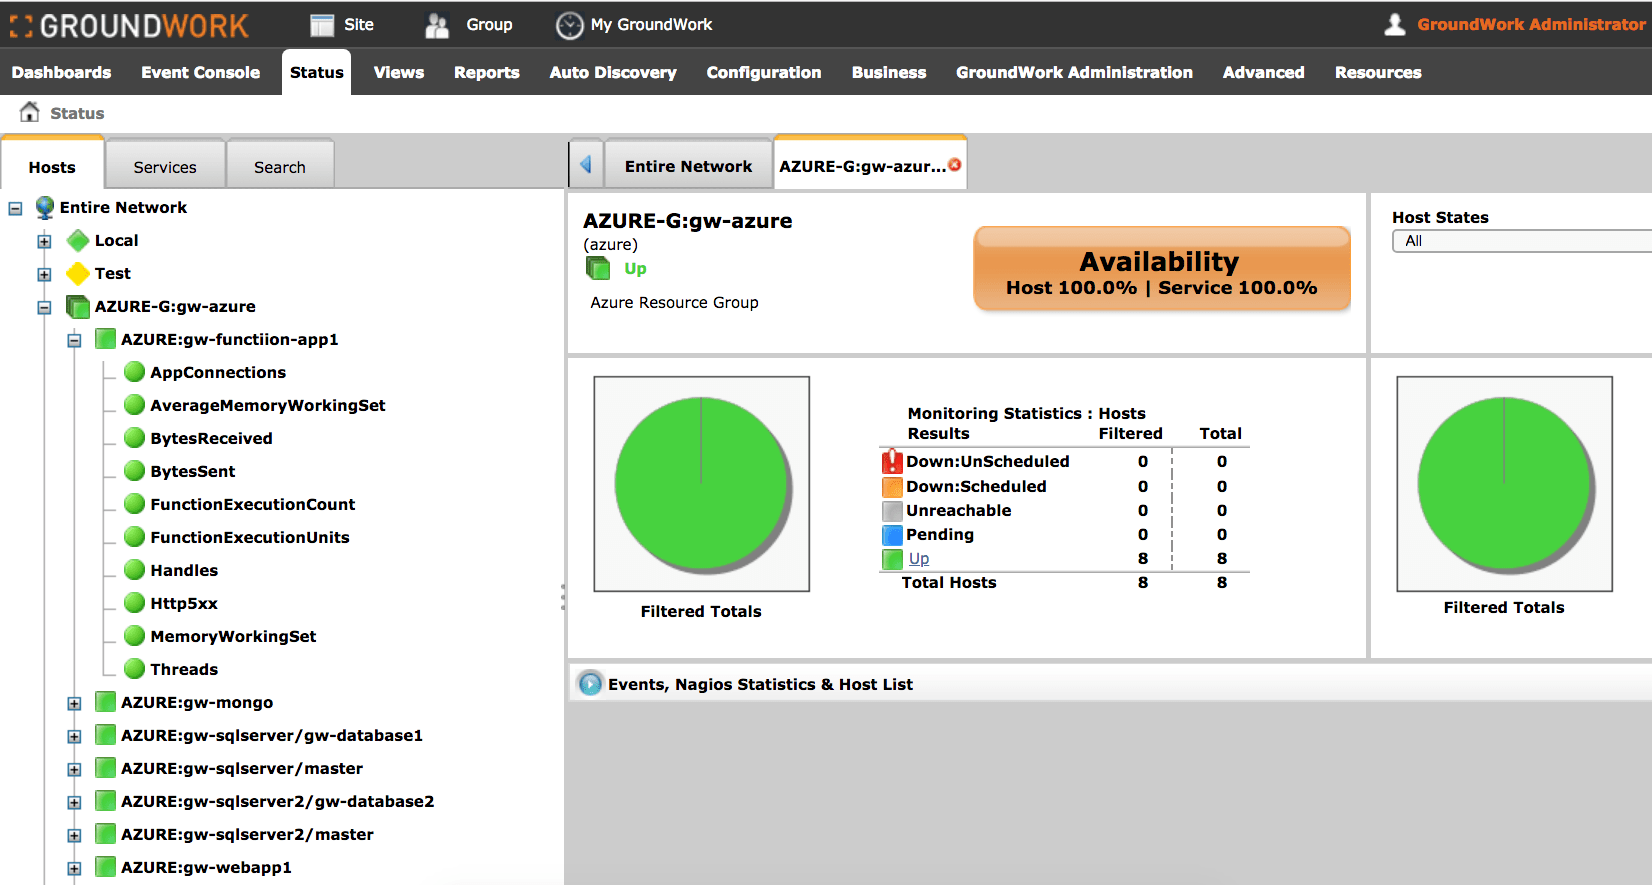This screenshot has height=885, width=1652.
Task: Click BytesReceived green status circle
Action: click(x=134, y=438)
